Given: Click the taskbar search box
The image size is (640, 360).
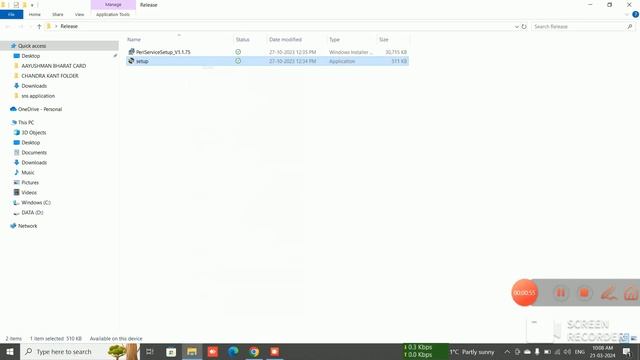Looking at the screenshot, I should (x=80, y=351).
